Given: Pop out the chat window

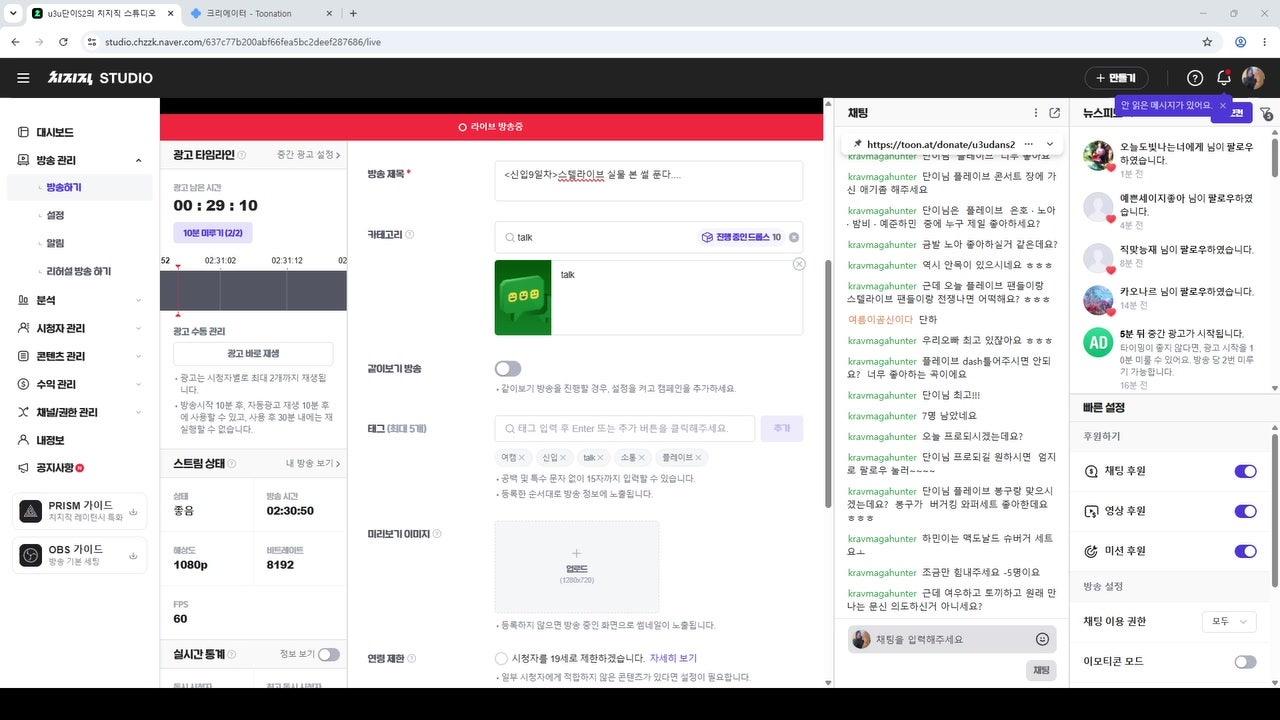Looking at the screenshot, I should (x=1054, y=113).
